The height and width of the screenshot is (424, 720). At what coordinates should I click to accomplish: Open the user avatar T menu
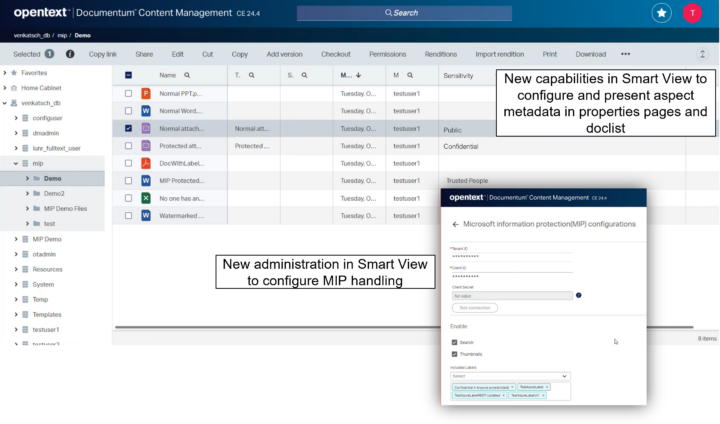pyautogui.click(x=692, y=13)
